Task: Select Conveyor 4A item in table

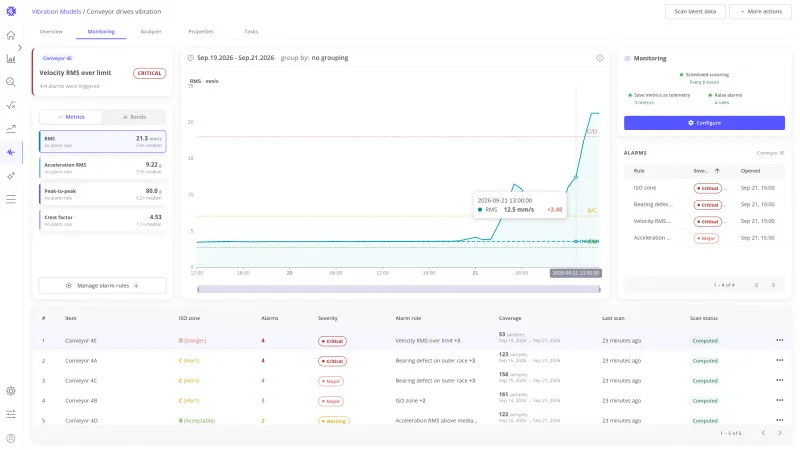Action: pyautogui.click(x=81, y=360)
